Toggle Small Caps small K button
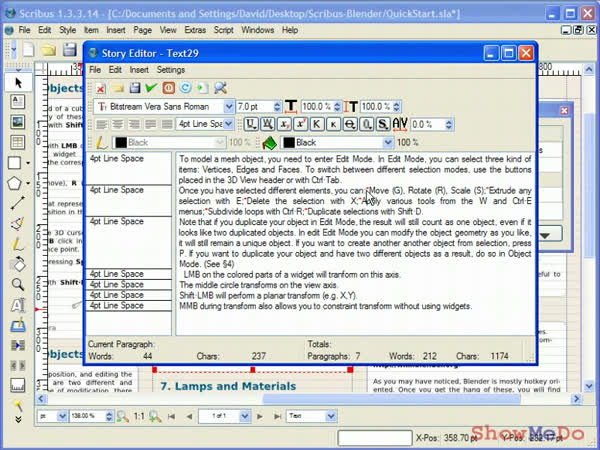600x450 pixels. tap(333, 124)
